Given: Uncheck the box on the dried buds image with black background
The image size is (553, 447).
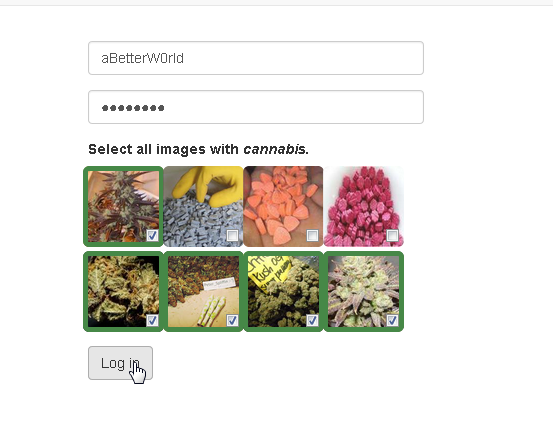Looking at the screenshot, I should 152,320.
